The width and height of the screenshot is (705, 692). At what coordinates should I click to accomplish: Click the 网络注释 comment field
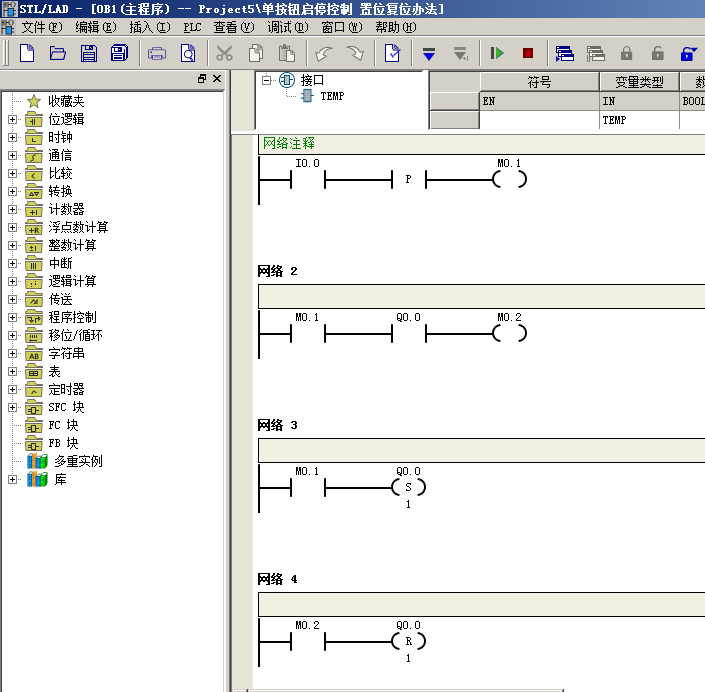(481, 144)
